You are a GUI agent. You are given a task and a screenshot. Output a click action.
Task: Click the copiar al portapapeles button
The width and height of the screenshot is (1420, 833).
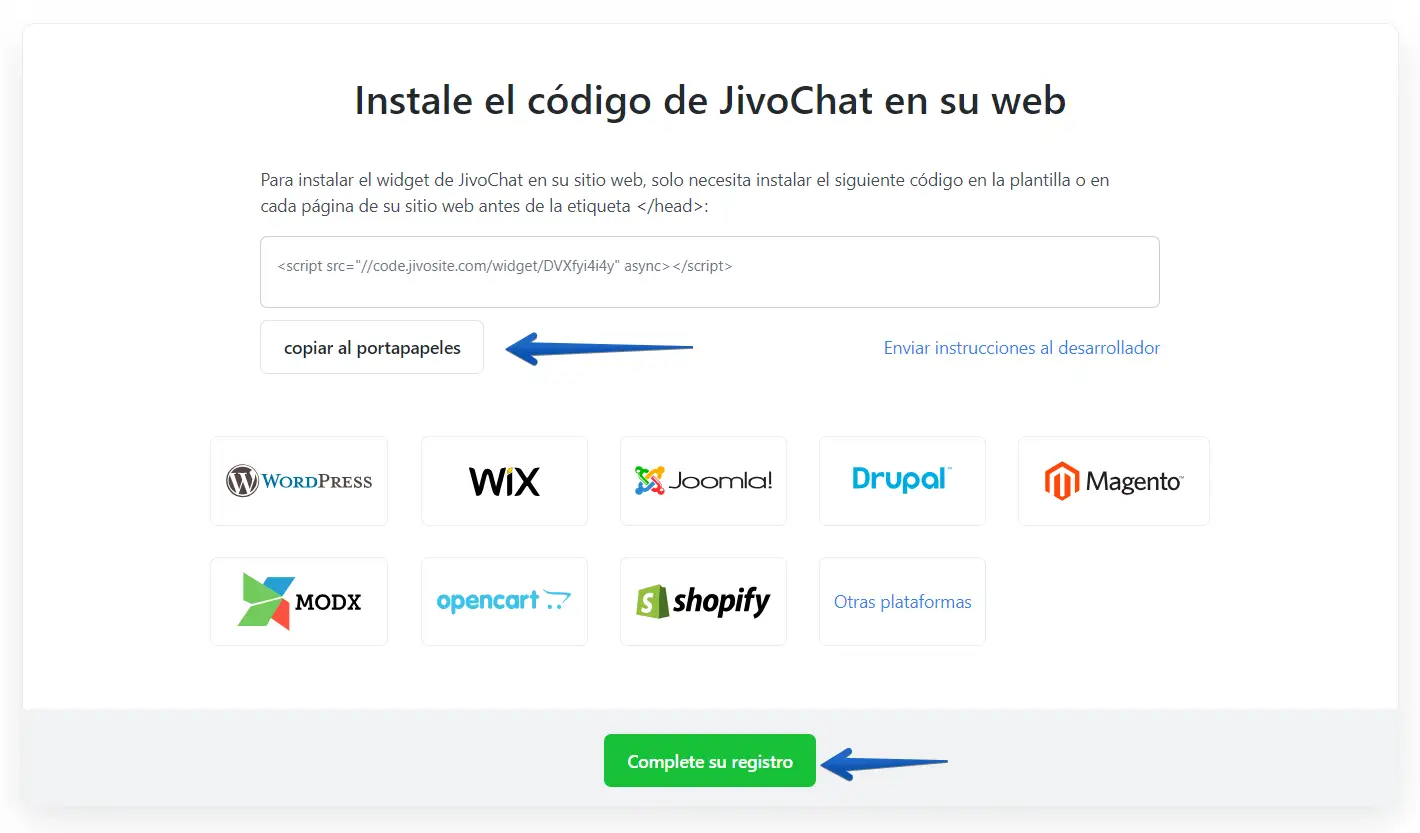click(x=372, y=347)
